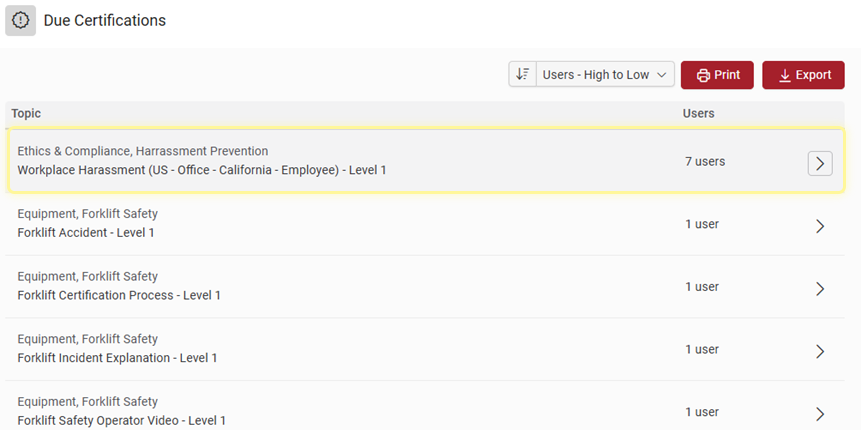
Task: Click the Due Certifications alert icon
Action: coord(21,21)
